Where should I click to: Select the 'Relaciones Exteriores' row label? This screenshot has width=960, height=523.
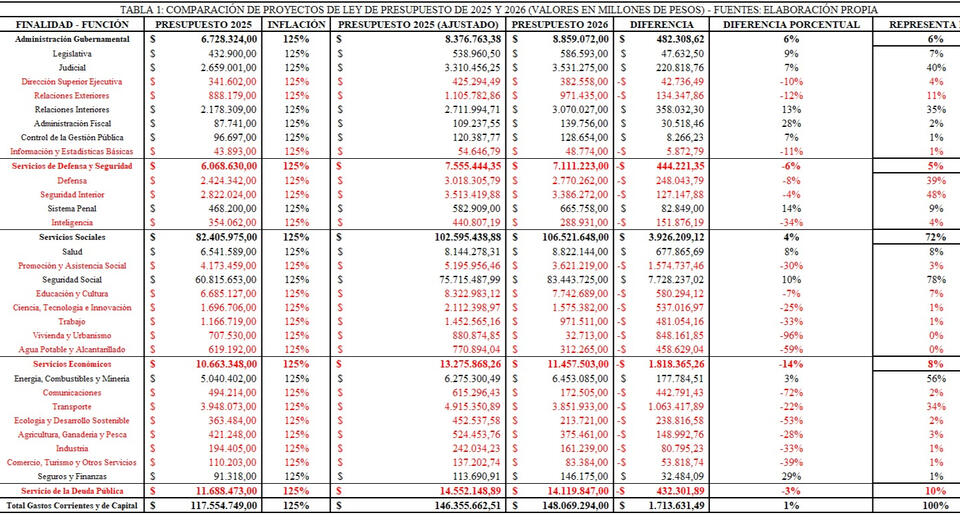(x=70, y=94)
